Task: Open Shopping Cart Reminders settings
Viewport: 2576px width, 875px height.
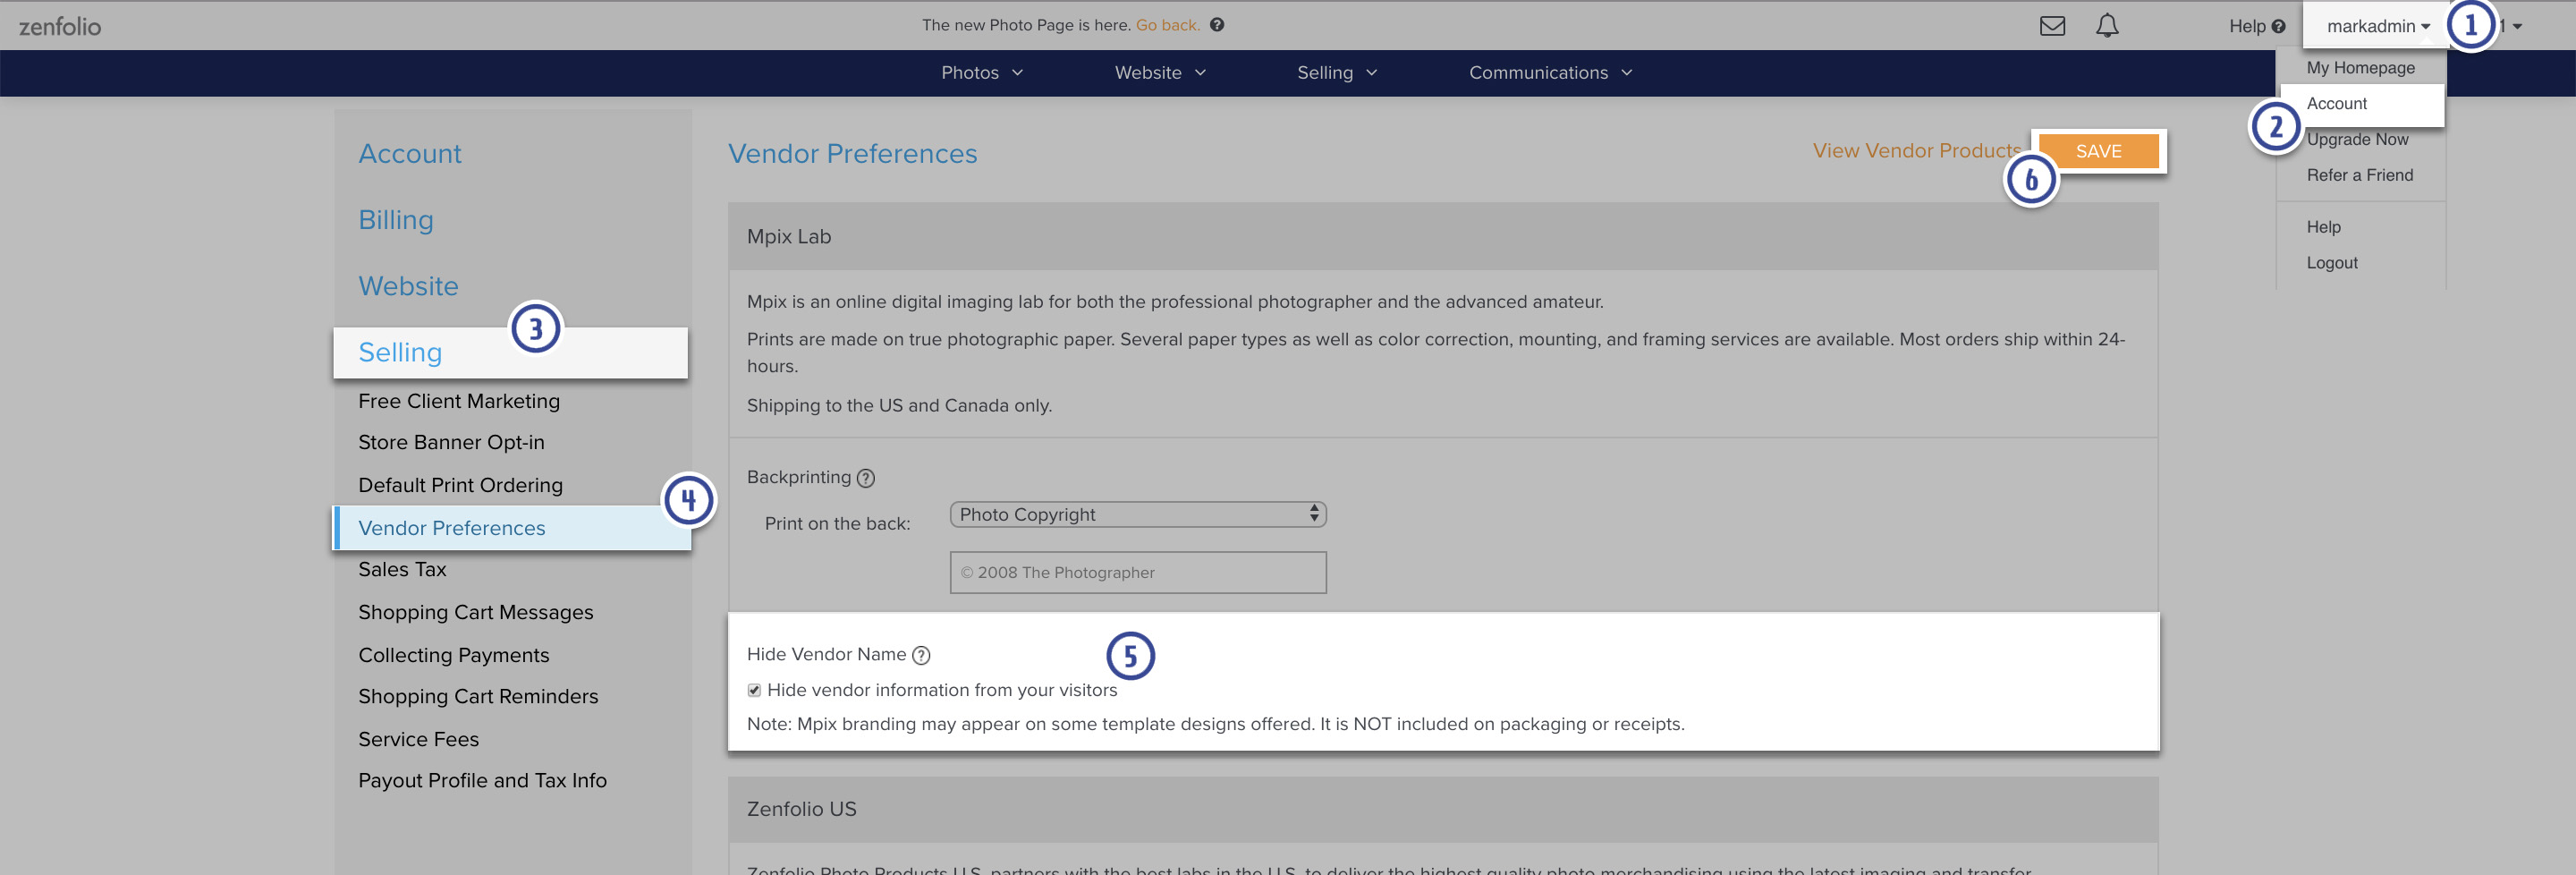Action: pyautogui.click(x=478, y=696)
